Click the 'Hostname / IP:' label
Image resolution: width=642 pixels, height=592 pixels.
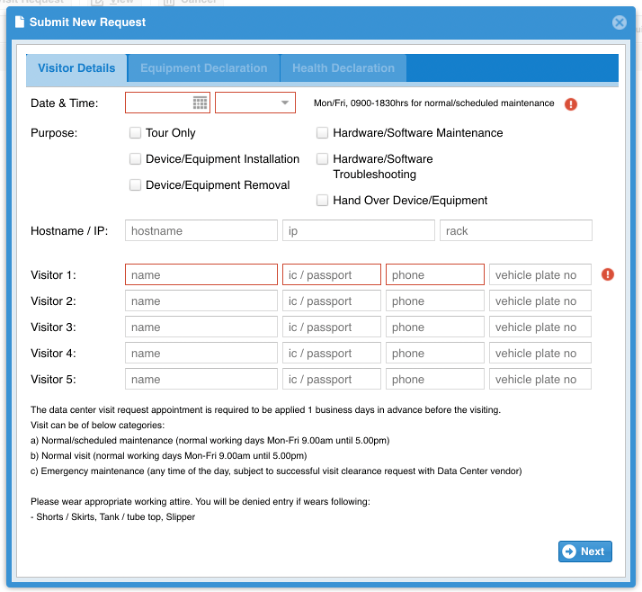tap(69, 231)
